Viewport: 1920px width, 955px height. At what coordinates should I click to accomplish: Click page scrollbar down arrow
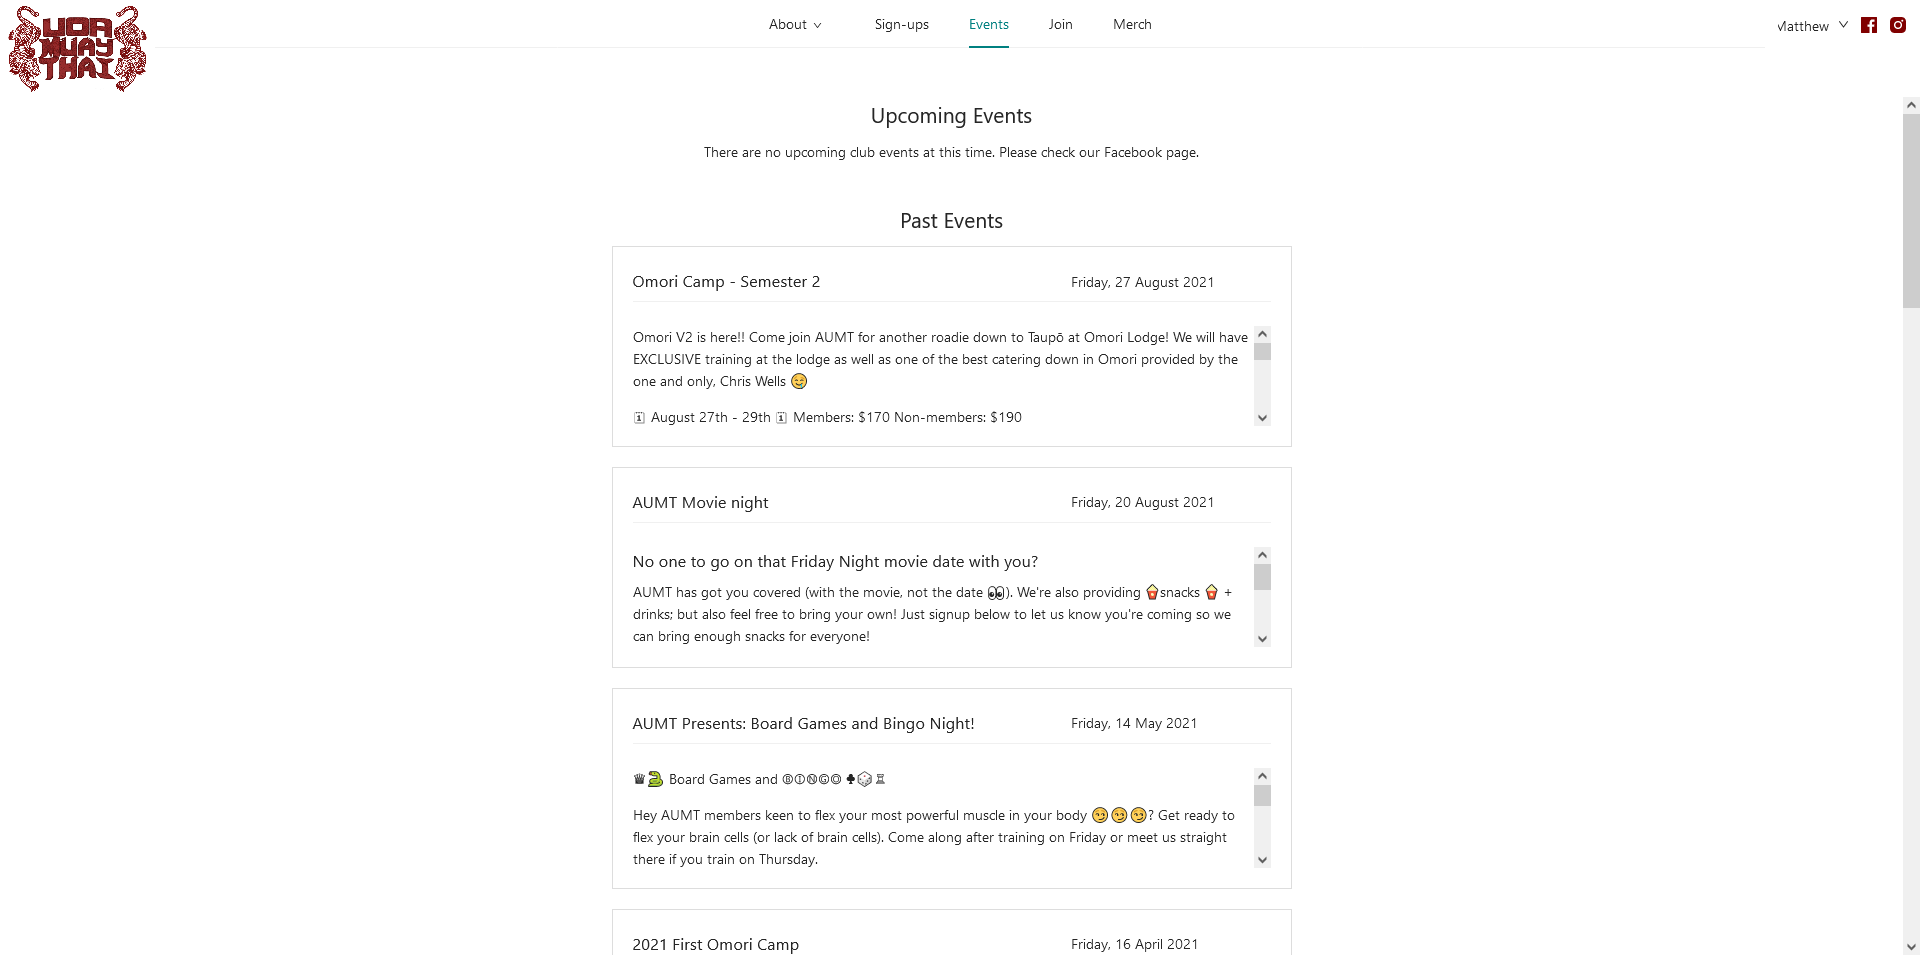pos(1911,946)
